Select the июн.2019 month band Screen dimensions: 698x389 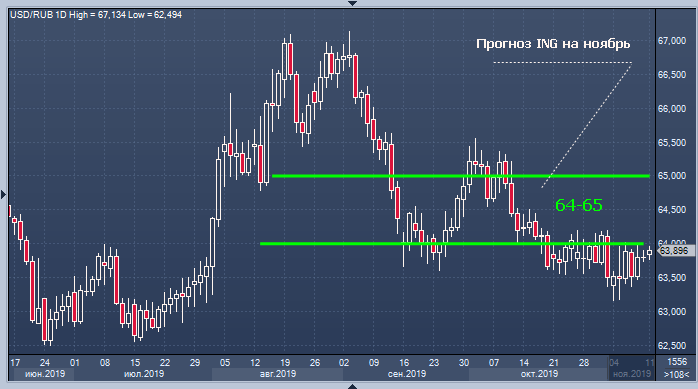45,374
